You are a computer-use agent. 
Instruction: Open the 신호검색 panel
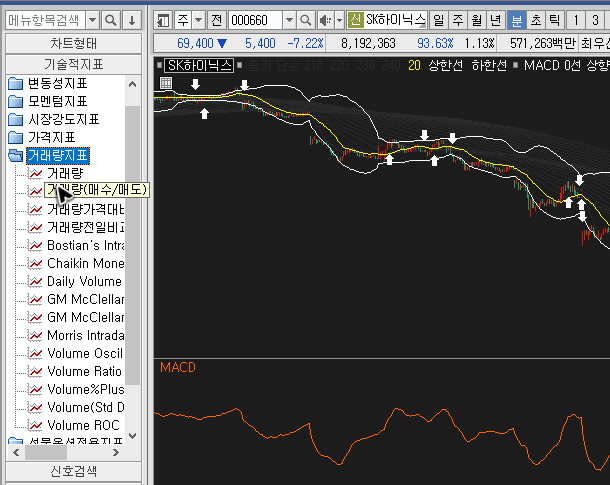pyautogui.click(x=74, y=471)
